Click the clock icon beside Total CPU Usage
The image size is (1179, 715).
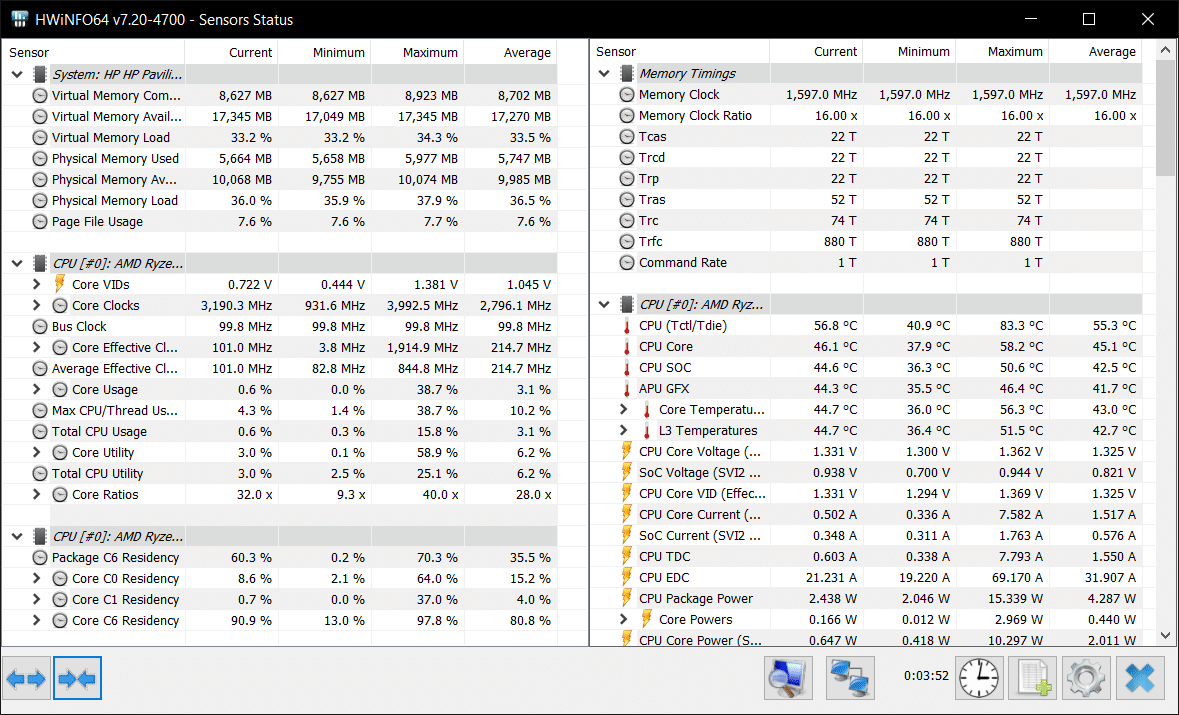(x=40, y=432)
